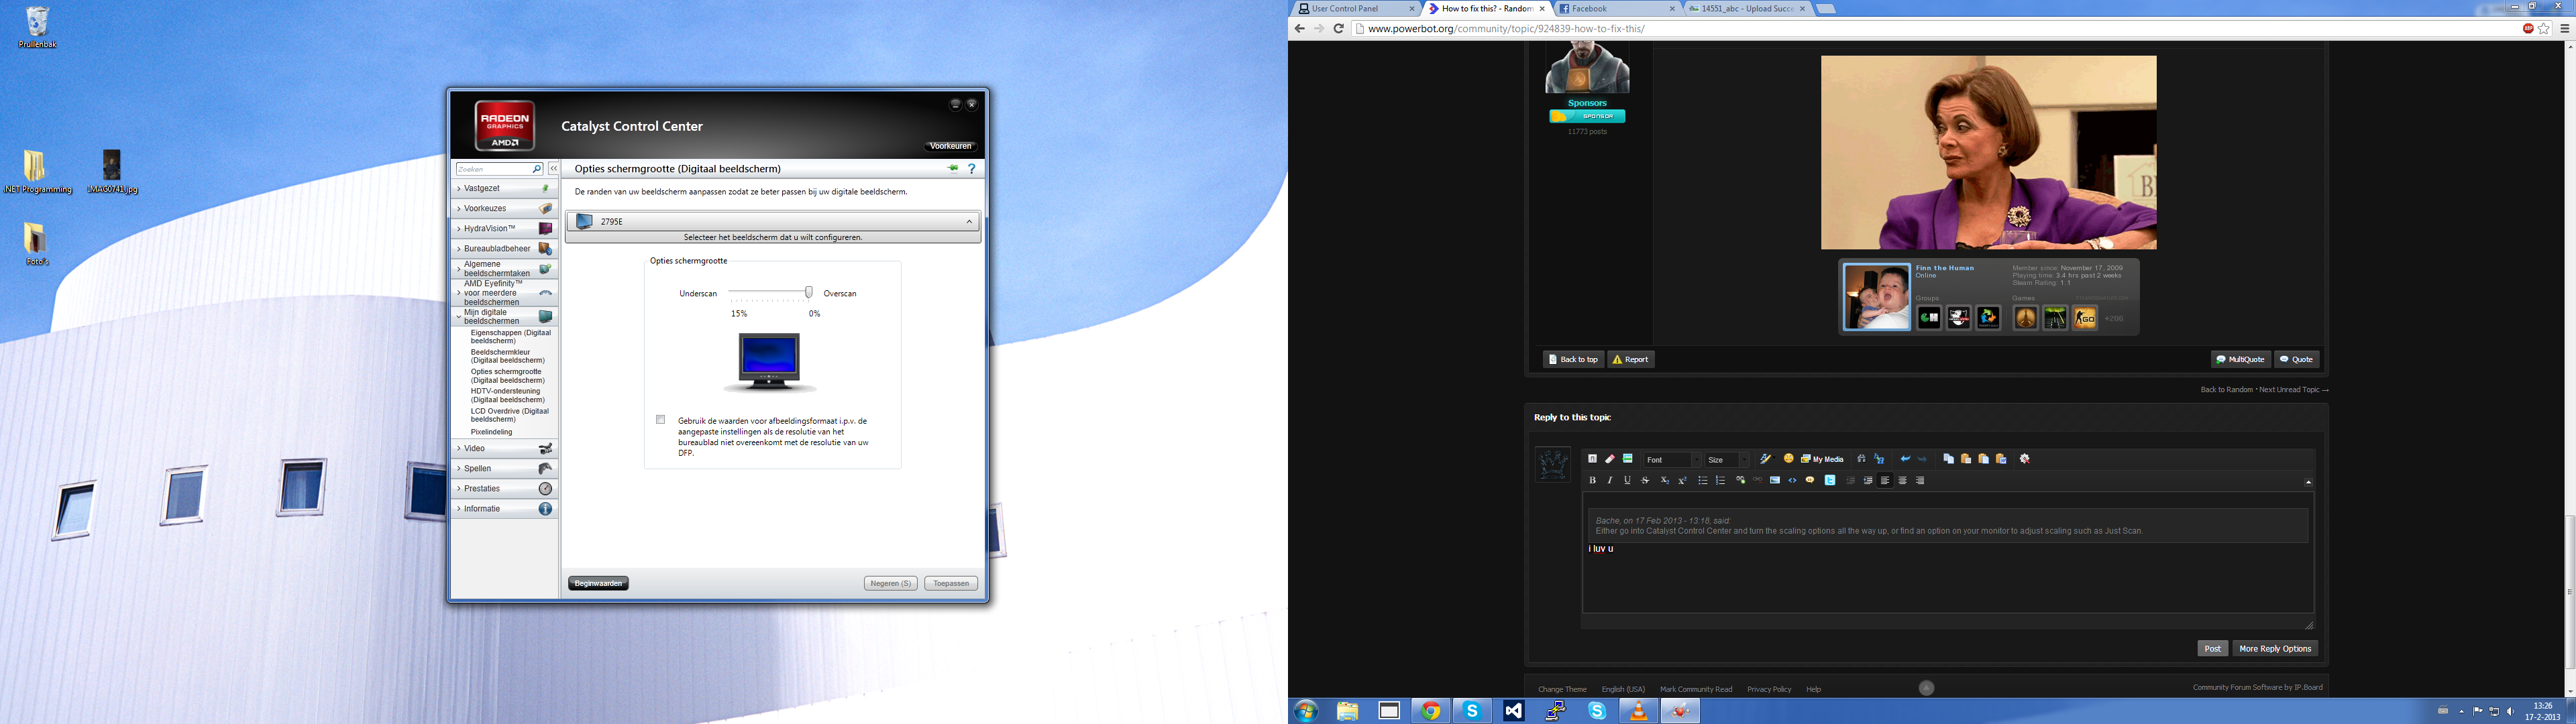This screenshot has height=724, width=2576.
Task: Click the blue help question mark icon
Action: (x=971, y=169)
